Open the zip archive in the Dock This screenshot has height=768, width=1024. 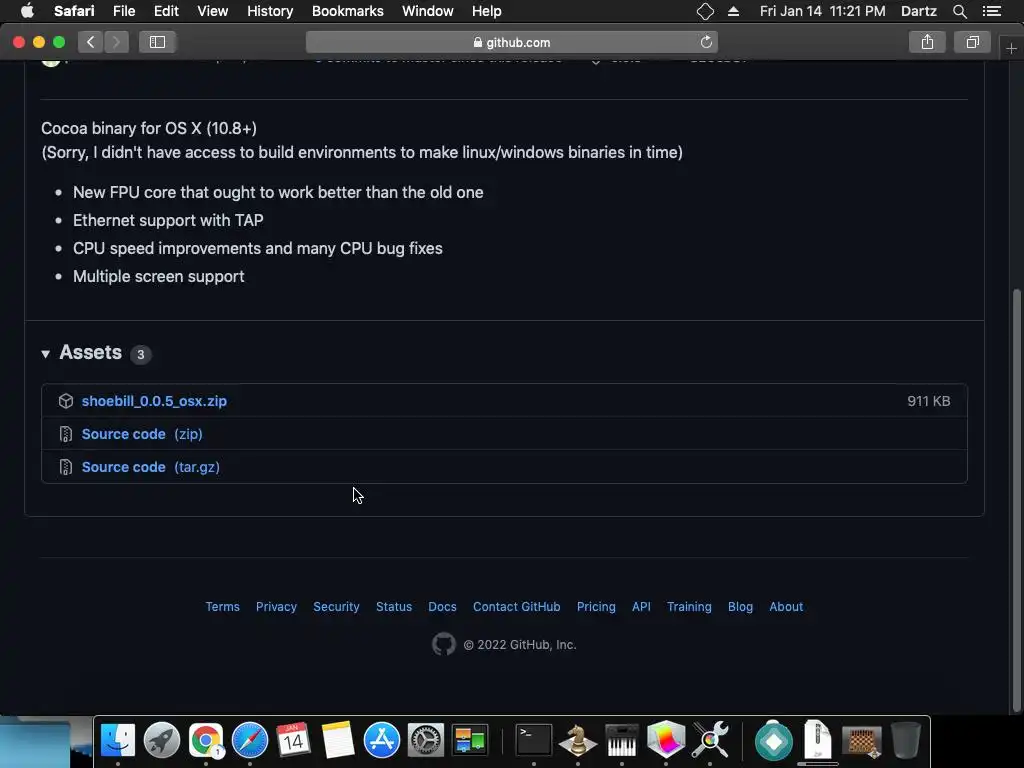coord(818,741)
